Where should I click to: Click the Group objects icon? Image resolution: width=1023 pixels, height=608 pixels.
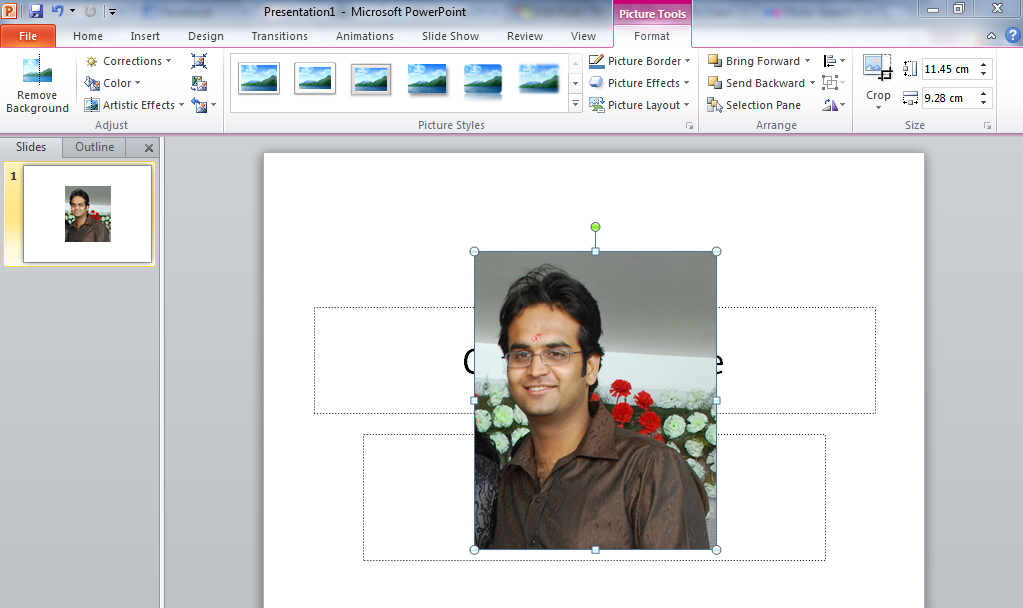tap(833, 83)
